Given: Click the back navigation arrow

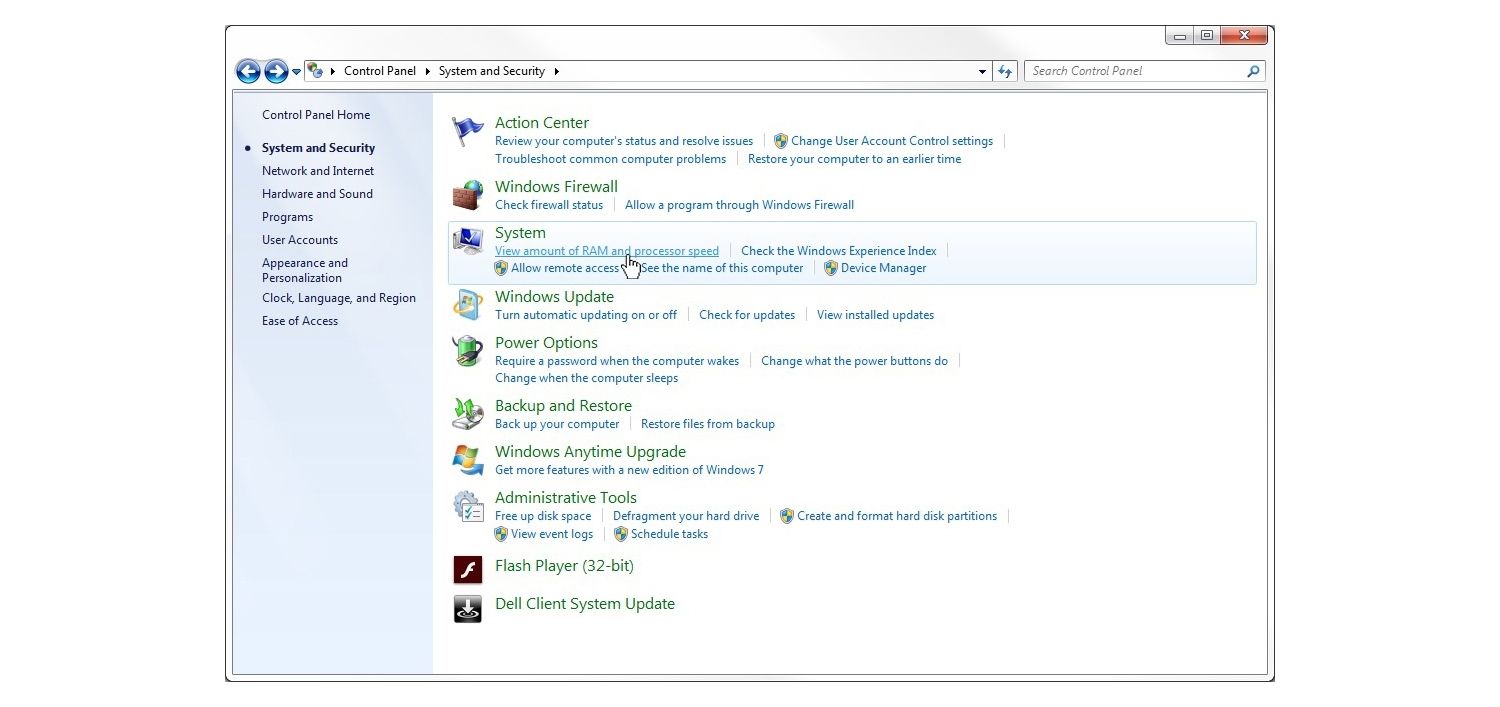Looking at the screenshot, I should [x=248, y=71].
